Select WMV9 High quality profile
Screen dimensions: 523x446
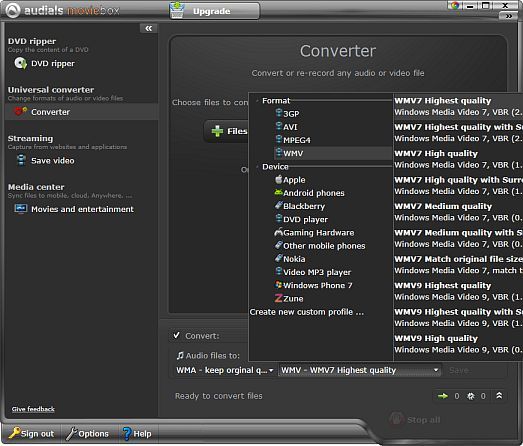458,344
